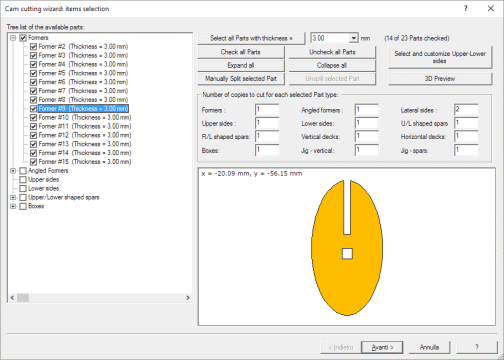Click the 3D Preview button

coord(440,79)
